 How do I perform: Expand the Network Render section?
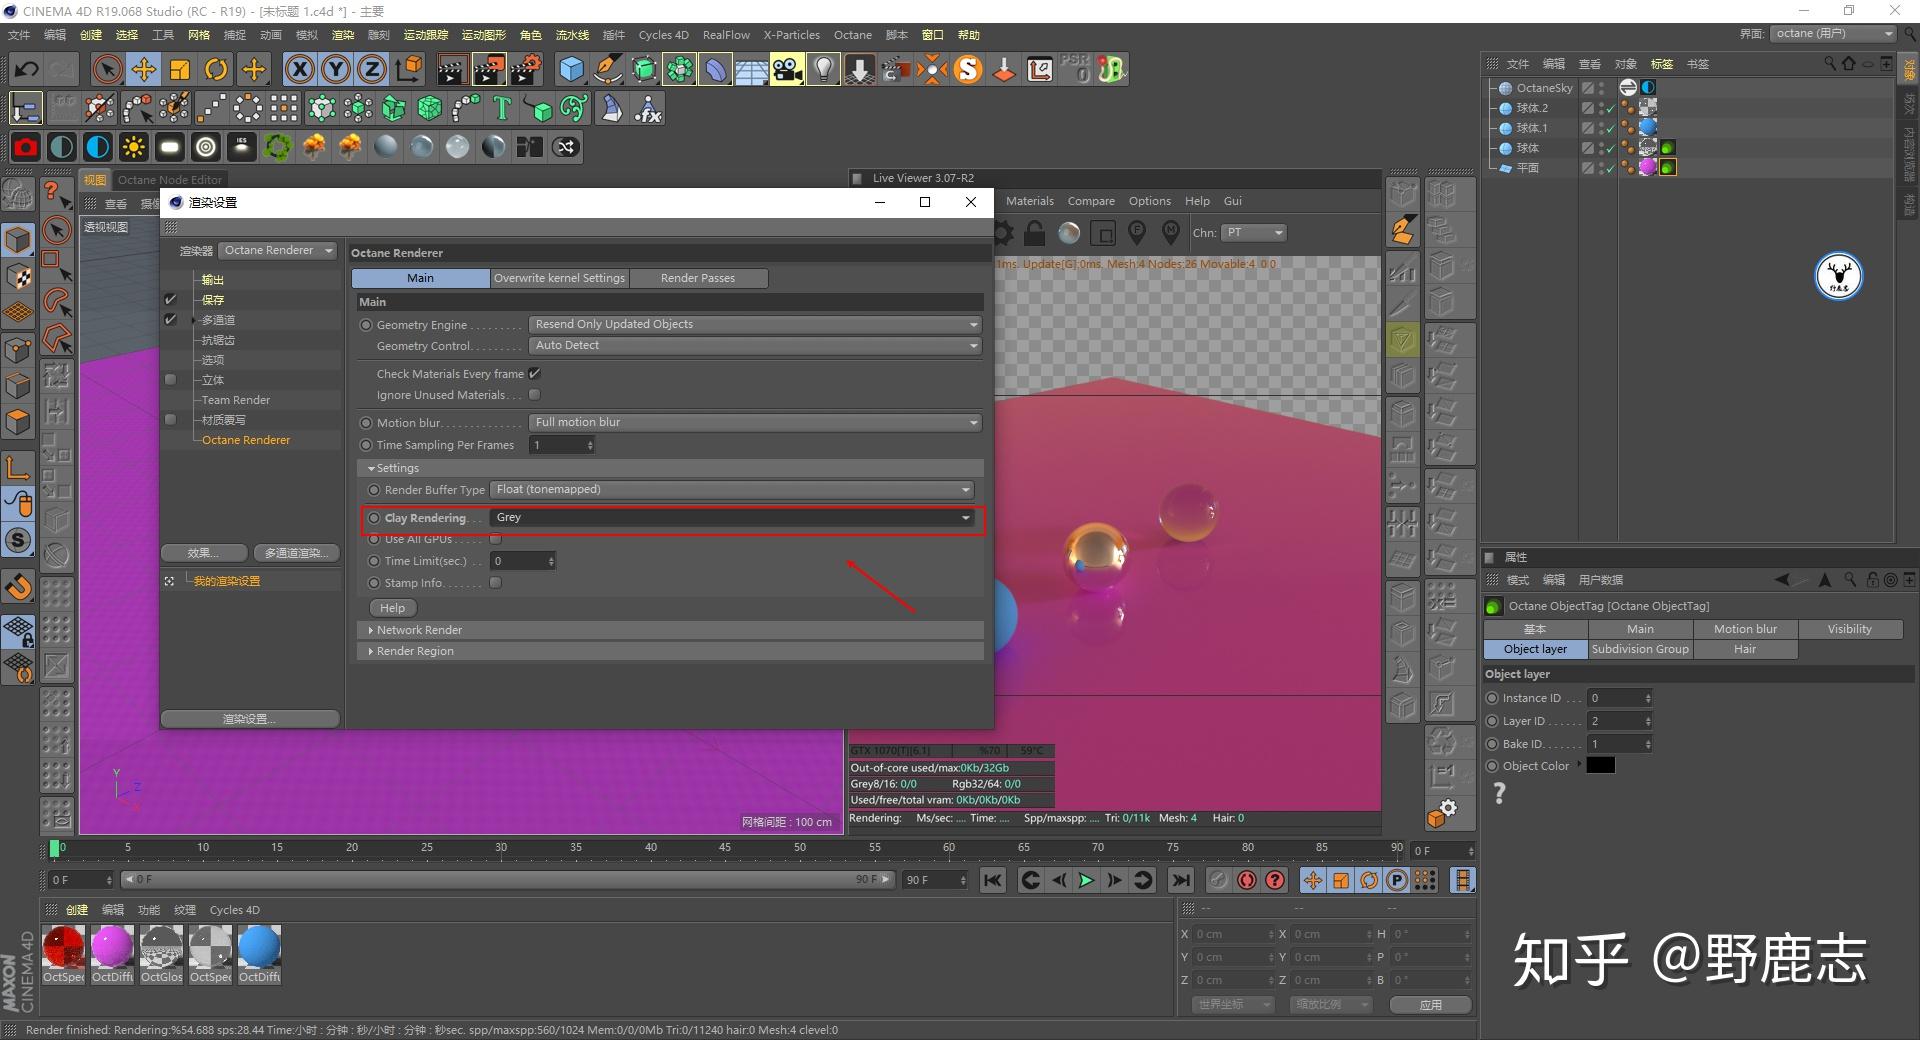[x=419, y=630]
